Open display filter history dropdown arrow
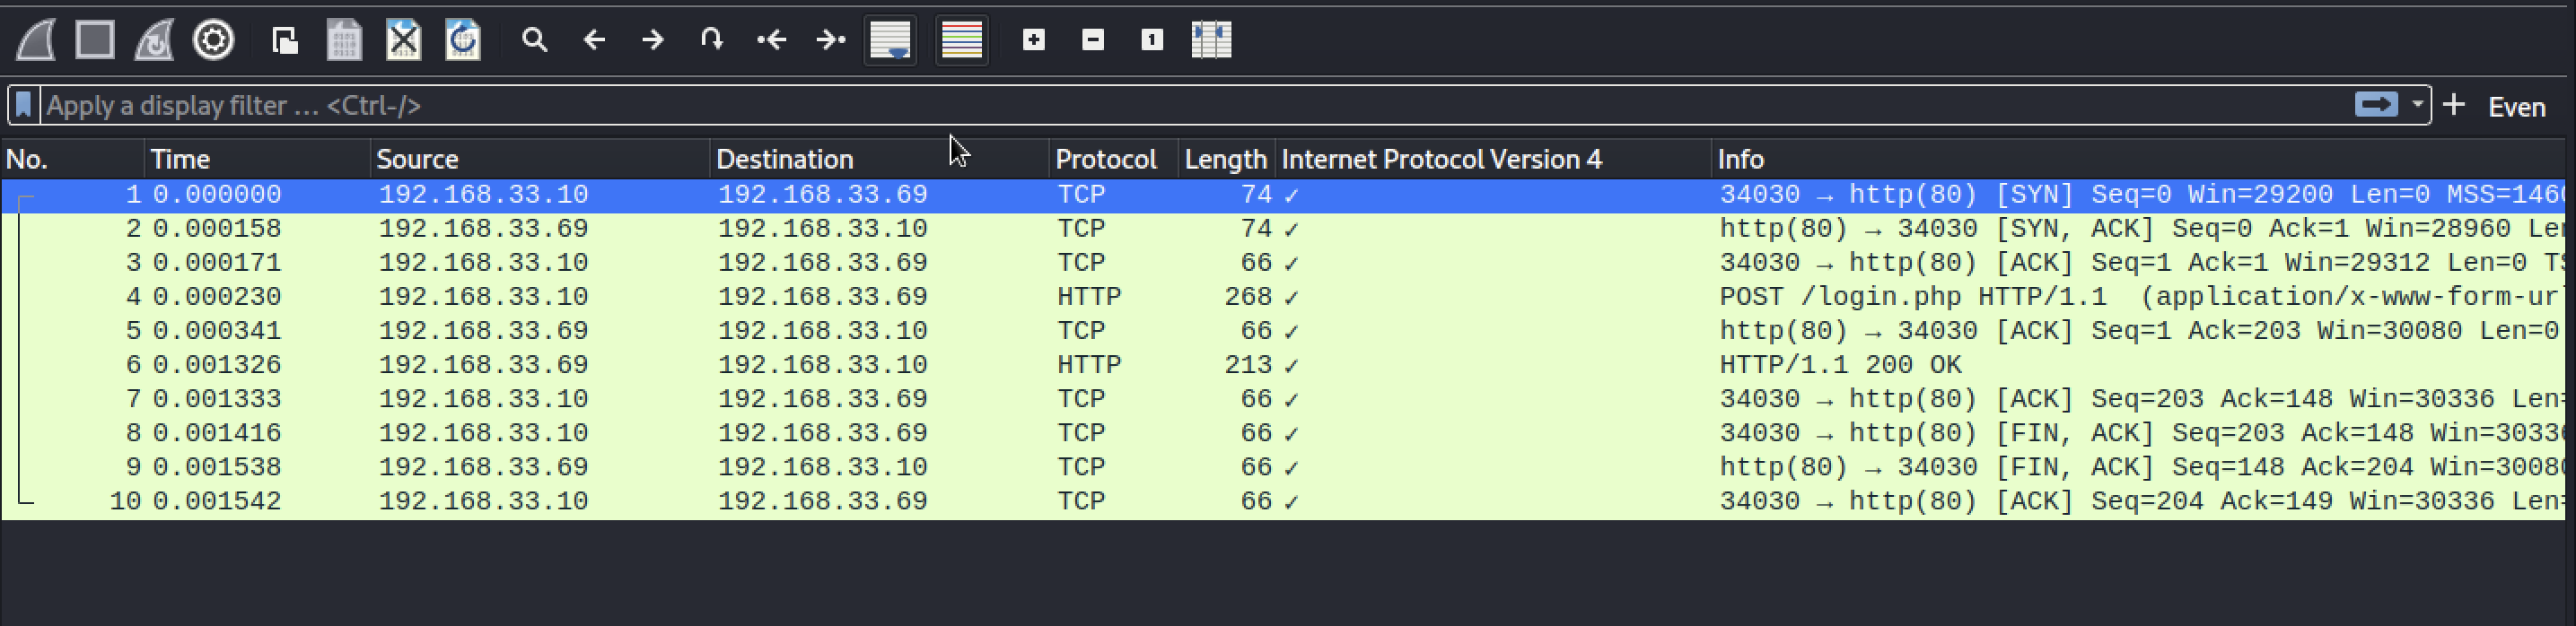Viewport: 2576px width, 626px height. [x=2417, y=104]
